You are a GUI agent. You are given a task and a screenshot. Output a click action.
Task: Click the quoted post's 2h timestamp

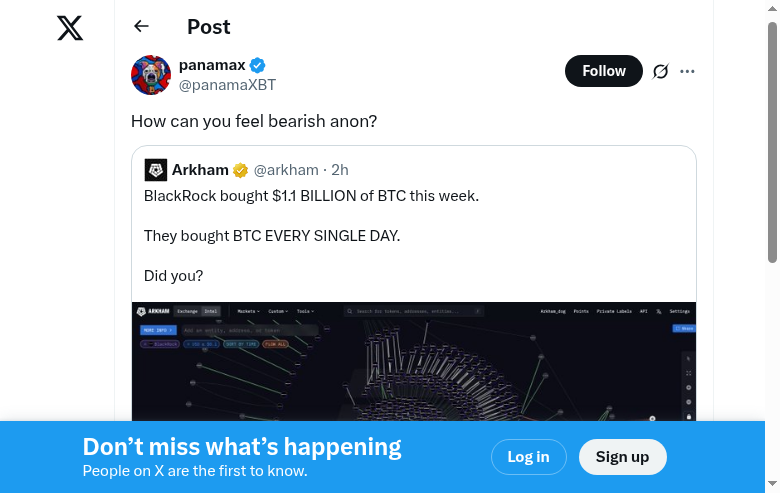[340, 170]
